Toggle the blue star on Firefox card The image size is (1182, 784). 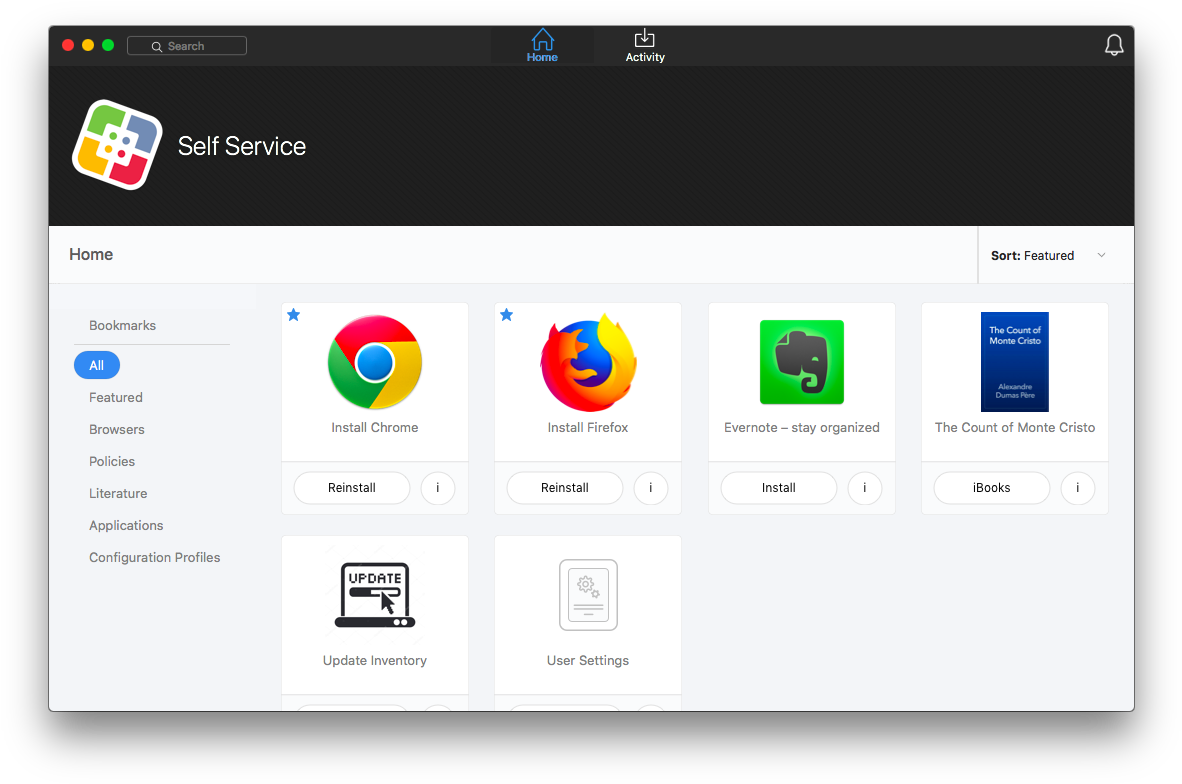[506, 315]
